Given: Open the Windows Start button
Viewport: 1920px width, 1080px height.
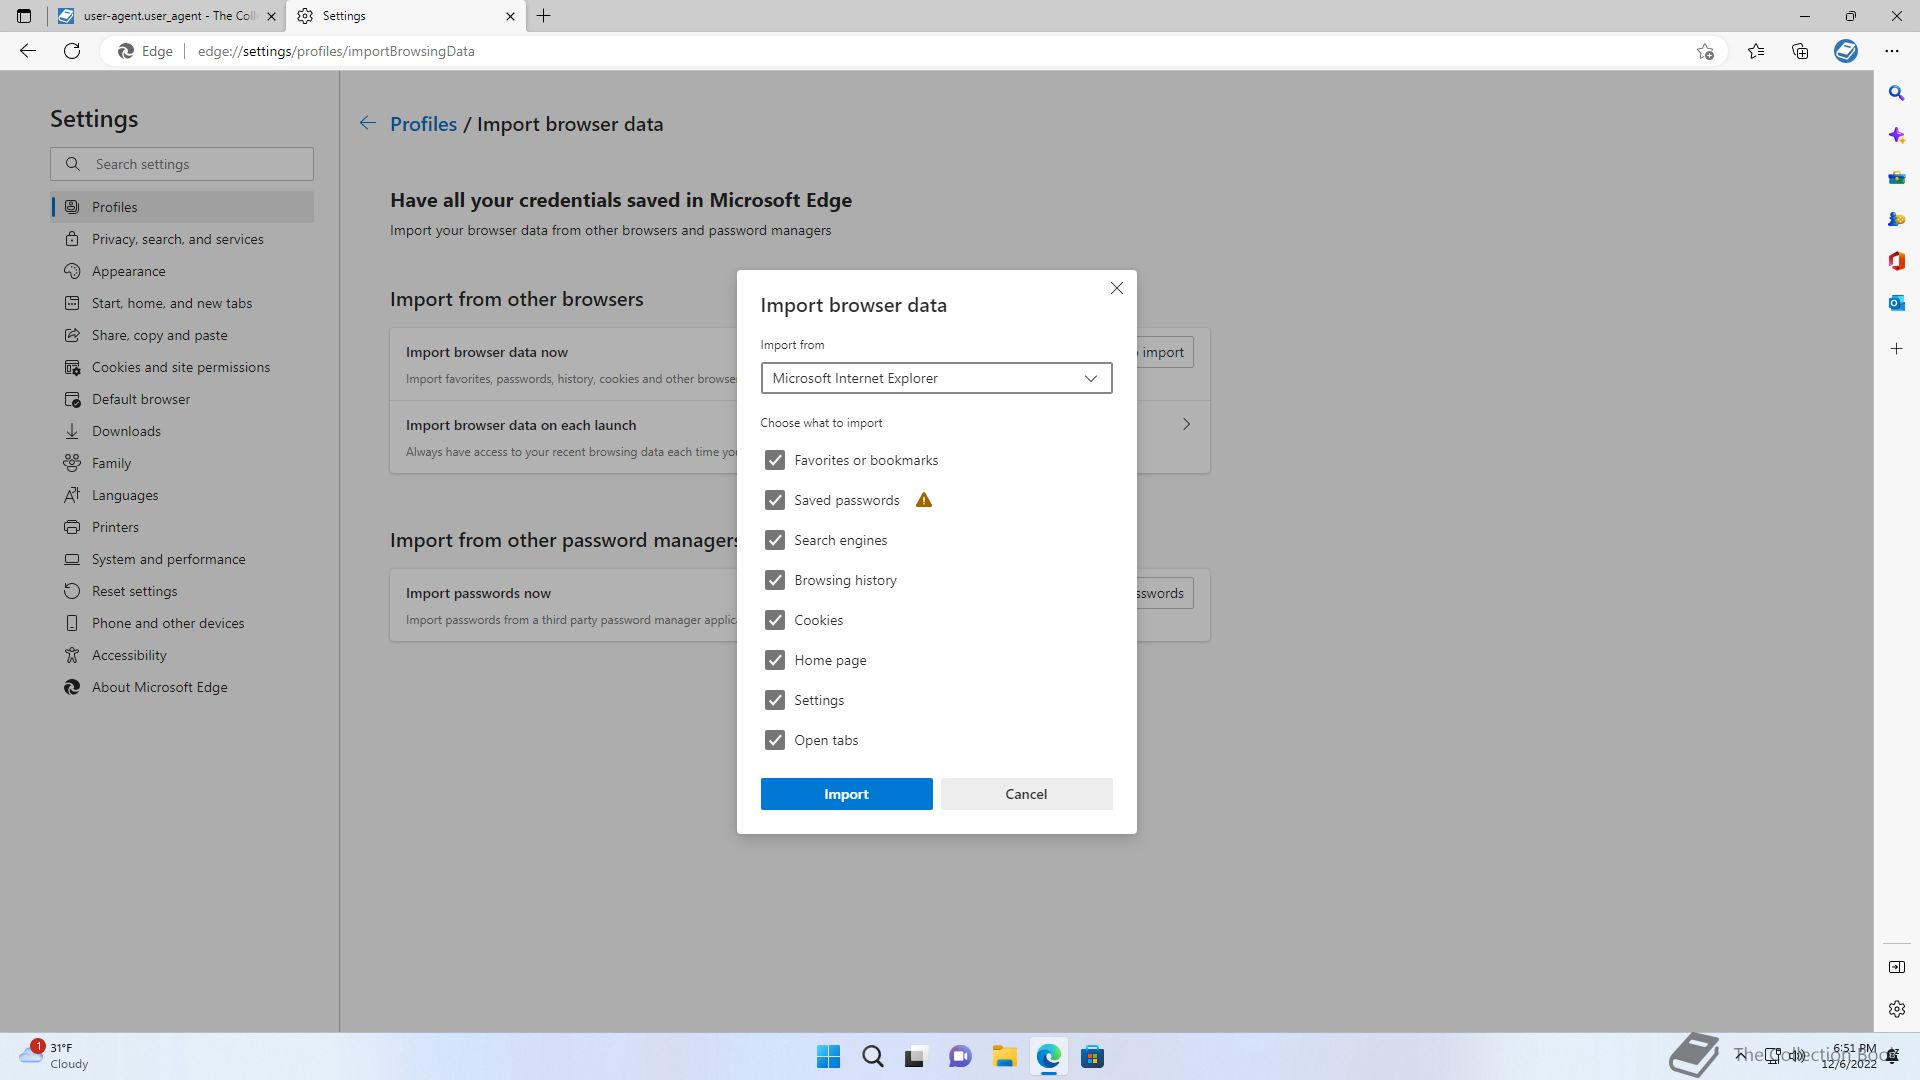Looking at the screenshot, I should point(828,1057).
